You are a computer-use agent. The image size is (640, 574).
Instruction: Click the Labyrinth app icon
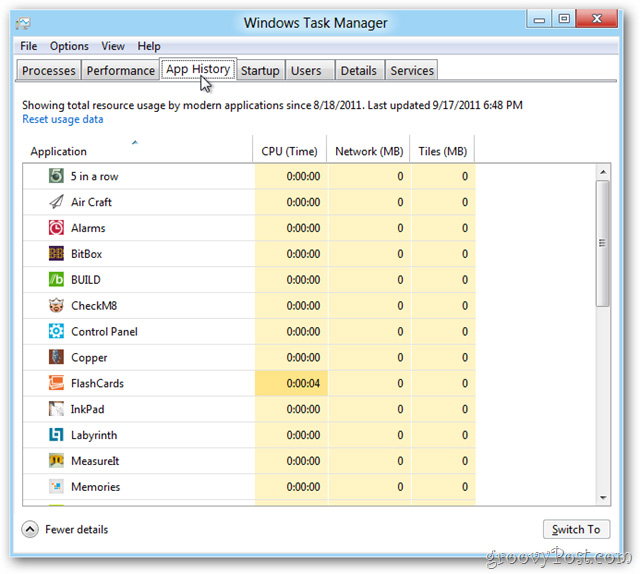coord(56,435)
